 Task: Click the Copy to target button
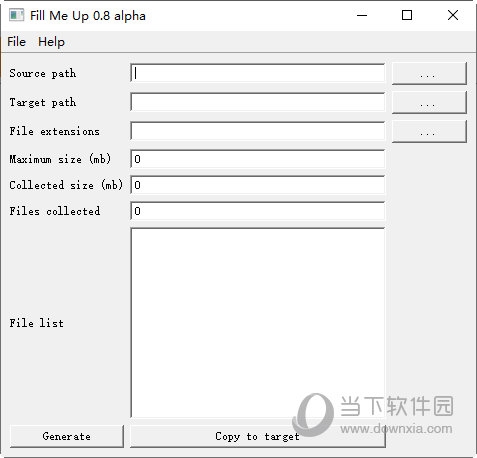tap(258, 436)
